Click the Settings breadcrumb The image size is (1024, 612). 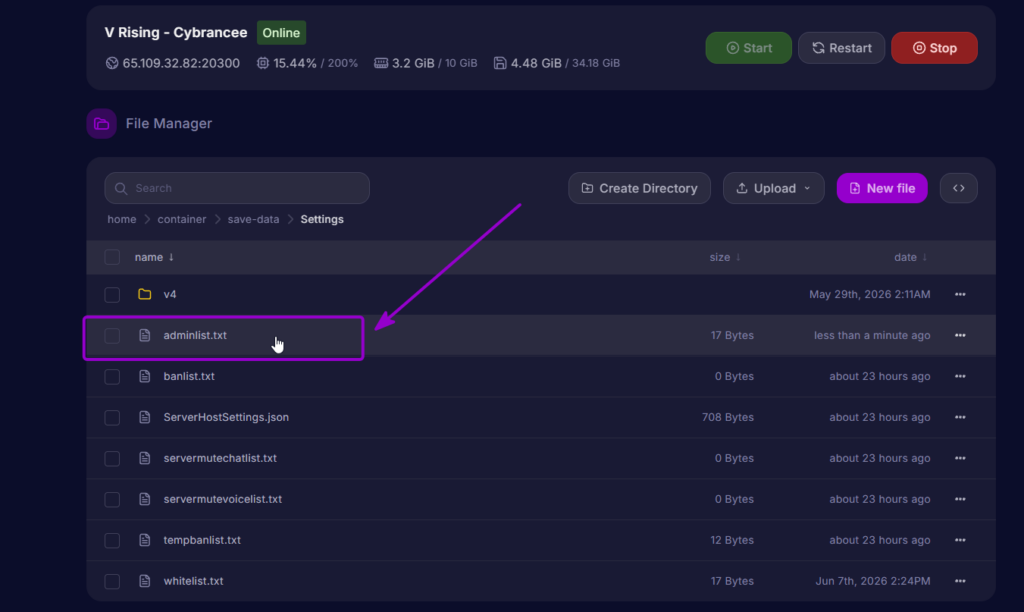click(x=322, y=219)
